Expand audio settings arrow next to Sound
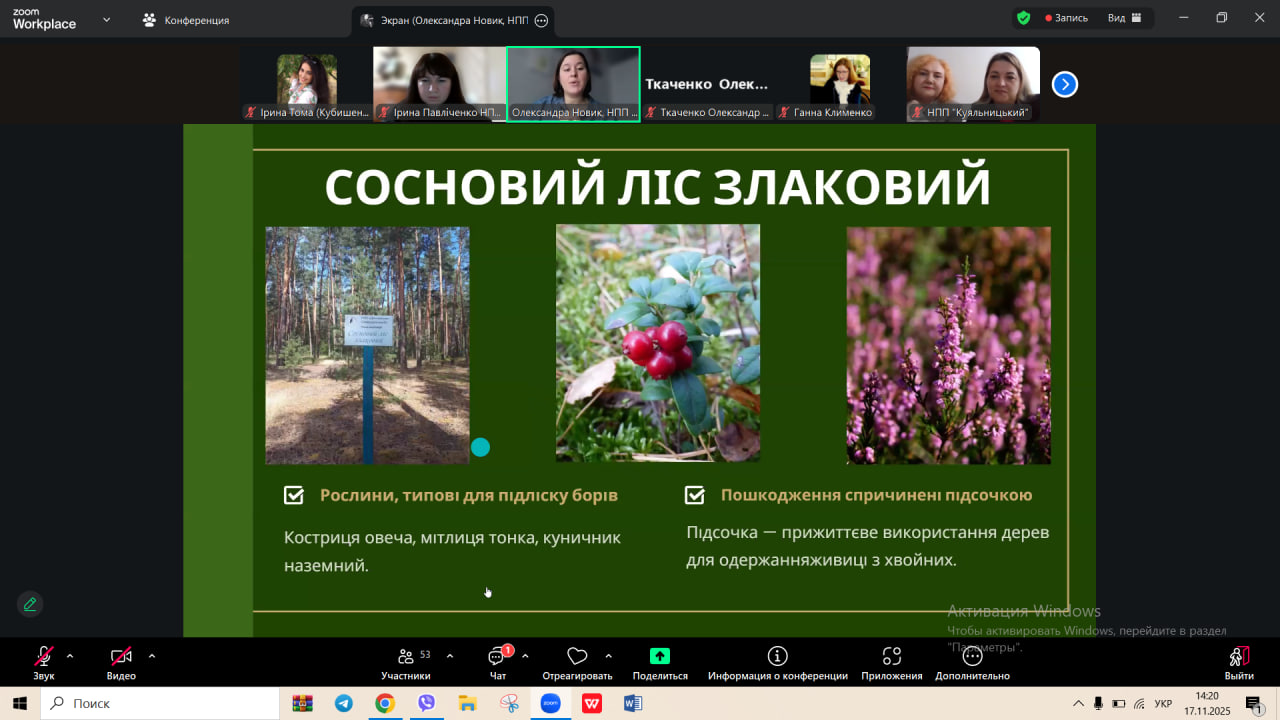1280x720 pixels. pos(70,656)
